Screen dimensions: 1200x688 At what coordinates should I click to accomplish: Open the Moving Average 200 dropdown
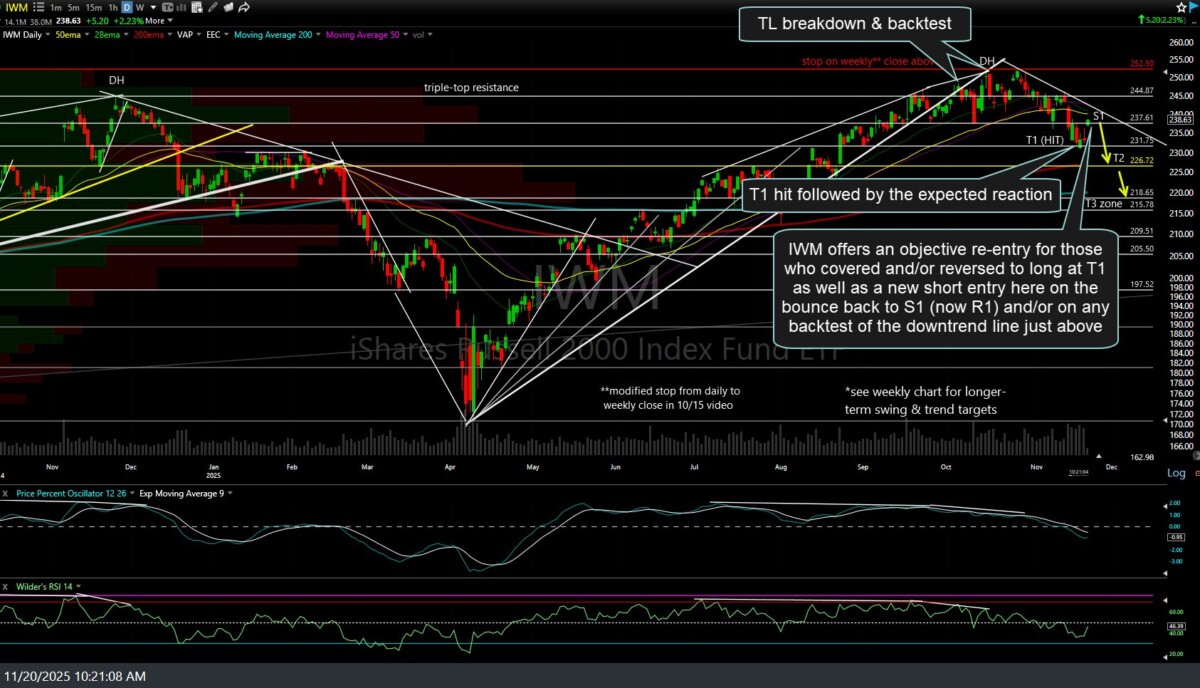[x=270, y=35]
